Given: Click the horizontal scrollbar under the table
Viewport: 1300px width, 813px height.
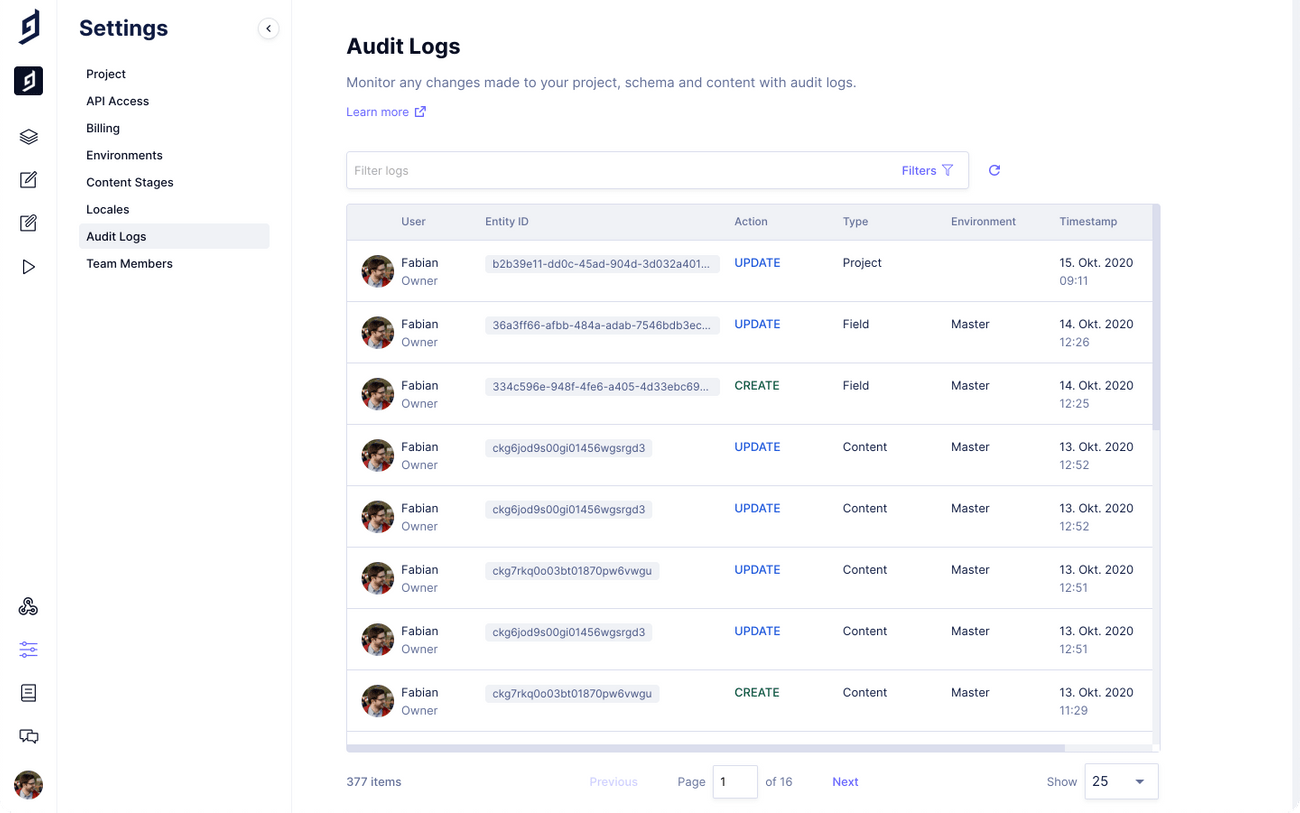Looking at the screenshot, I should click(705, 747).
